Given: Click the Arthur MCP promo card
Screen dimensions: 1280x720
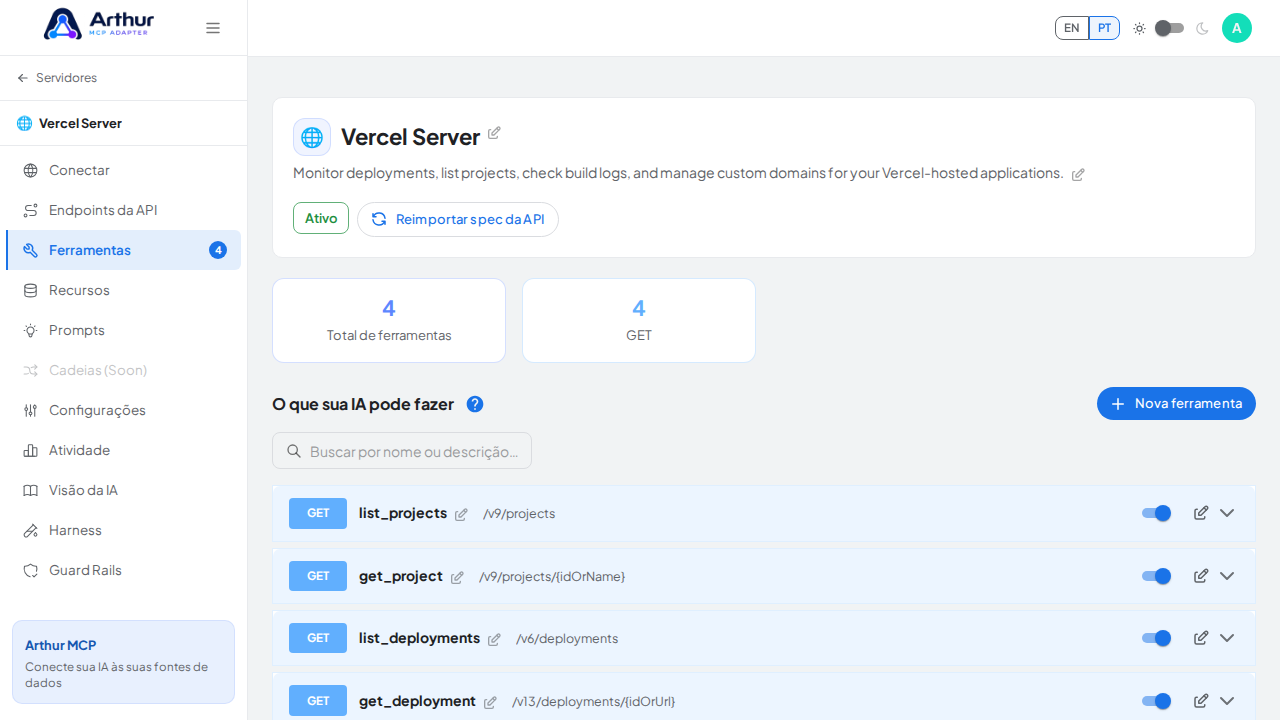Looking at the screenshot, I should 123,662.
